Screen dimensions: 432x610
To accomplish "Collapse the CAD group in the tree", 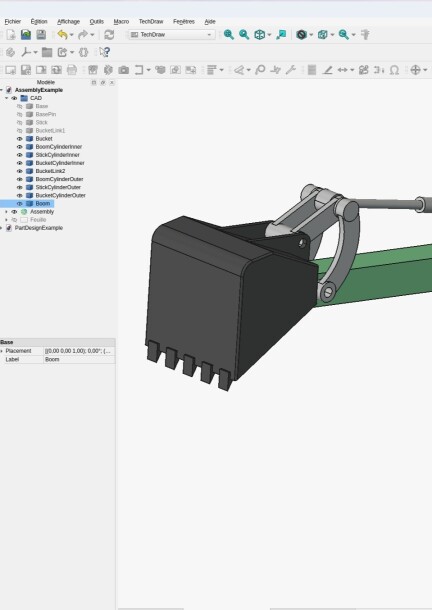I will 6,98.
